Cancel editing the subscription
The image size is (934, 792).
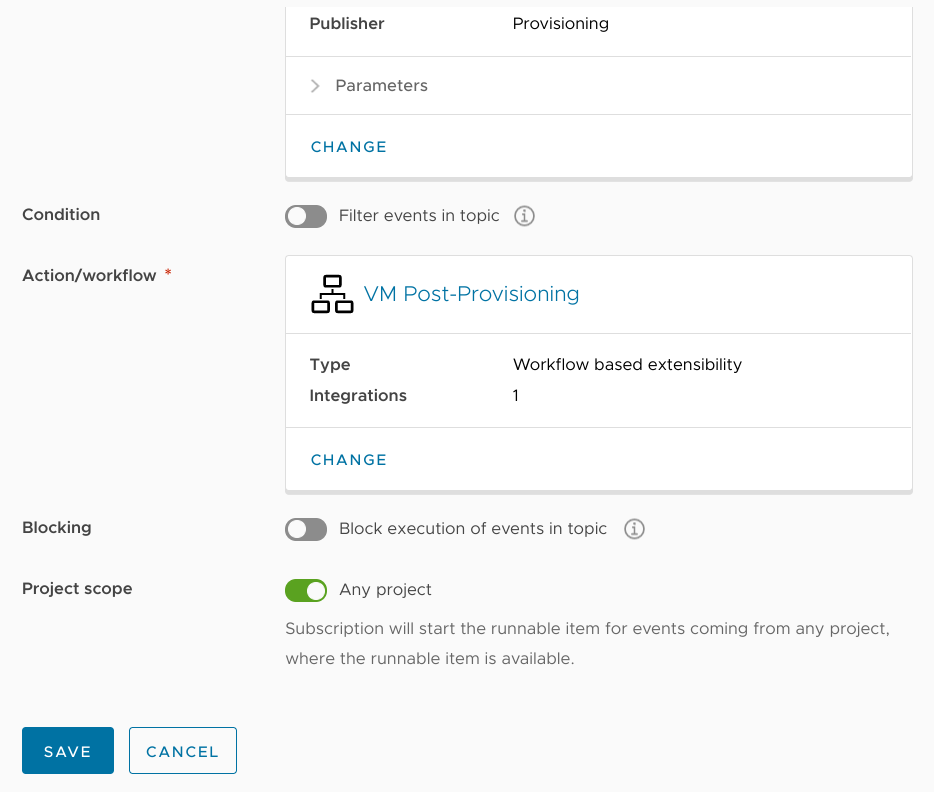point(183,750)
